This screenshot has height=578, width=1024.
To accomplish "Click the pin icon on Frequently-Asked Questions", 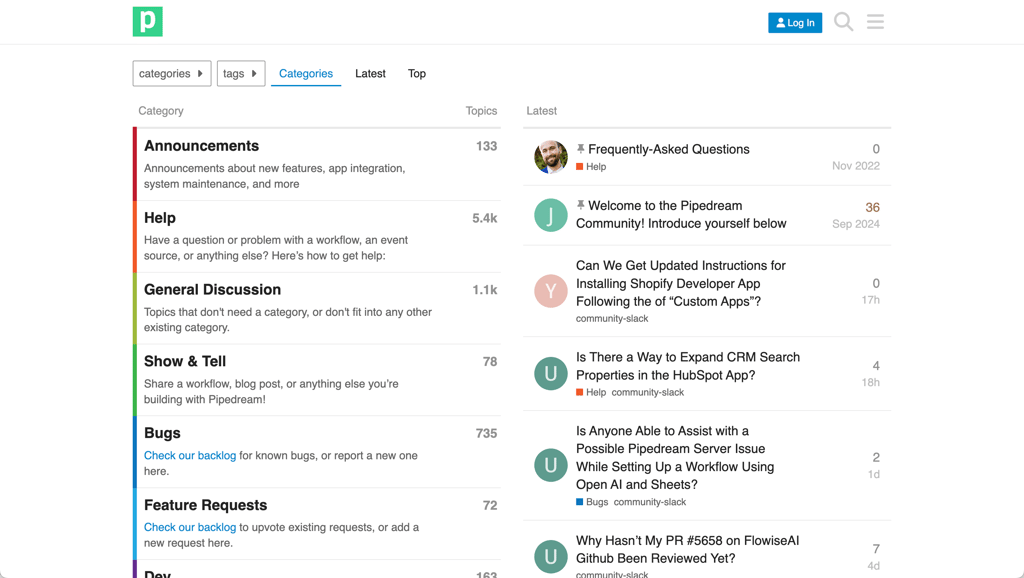I will 581,149.
